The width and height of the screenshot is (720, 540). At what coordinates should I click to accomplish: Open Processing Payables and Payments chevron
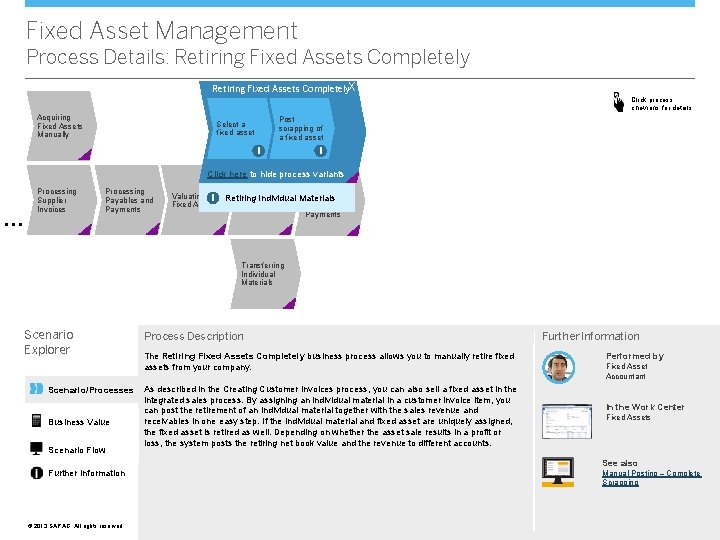click(129, 200)
